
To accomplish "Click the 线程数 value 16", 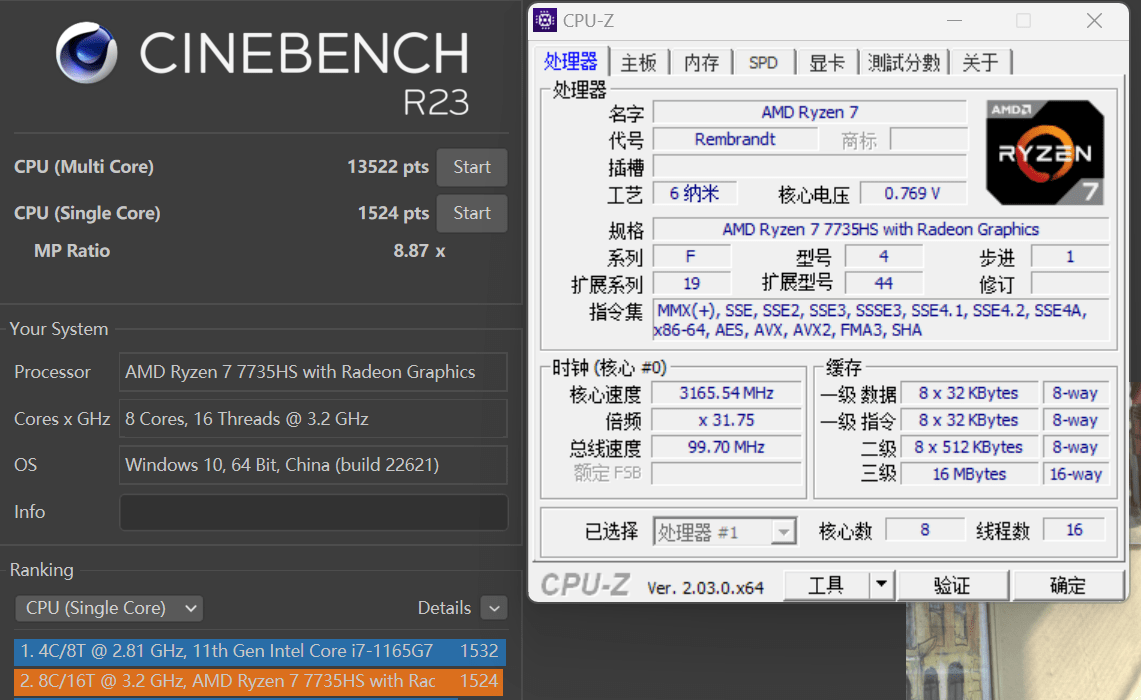I will coord(1074,530).
